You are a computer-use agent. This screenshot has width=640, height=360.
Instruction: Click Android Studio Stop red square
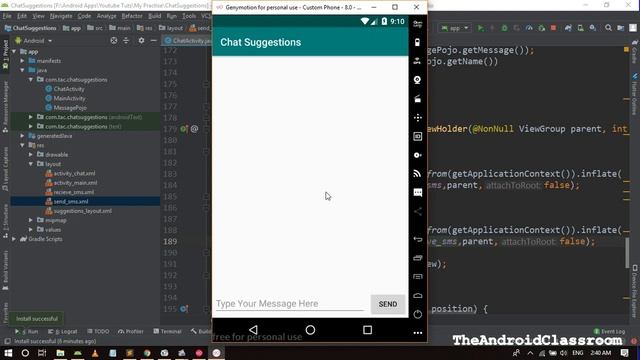coord(553,28)
